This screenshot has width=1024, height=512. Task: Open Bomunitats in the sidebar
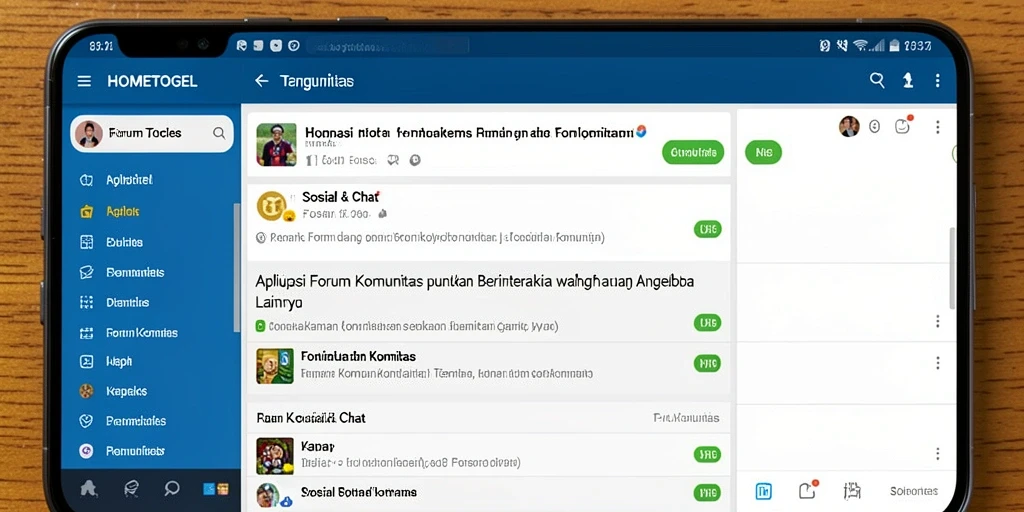pyautogui.click(x=135, y=272)
